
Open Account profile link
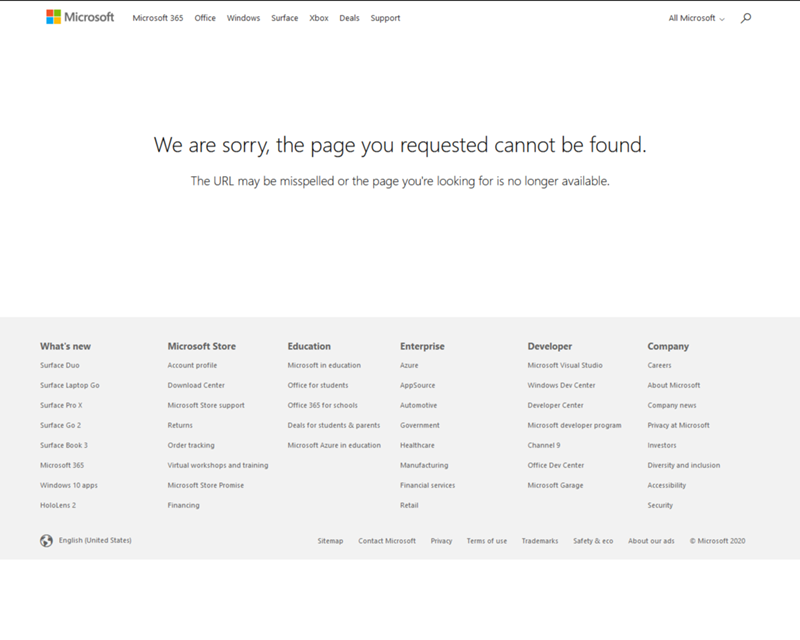(192, 365)
